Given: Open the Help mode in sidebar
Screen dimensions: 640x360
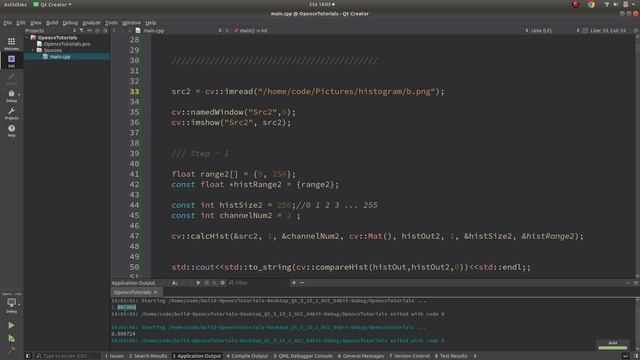Looking at the screenshot, I should [11, 131].
